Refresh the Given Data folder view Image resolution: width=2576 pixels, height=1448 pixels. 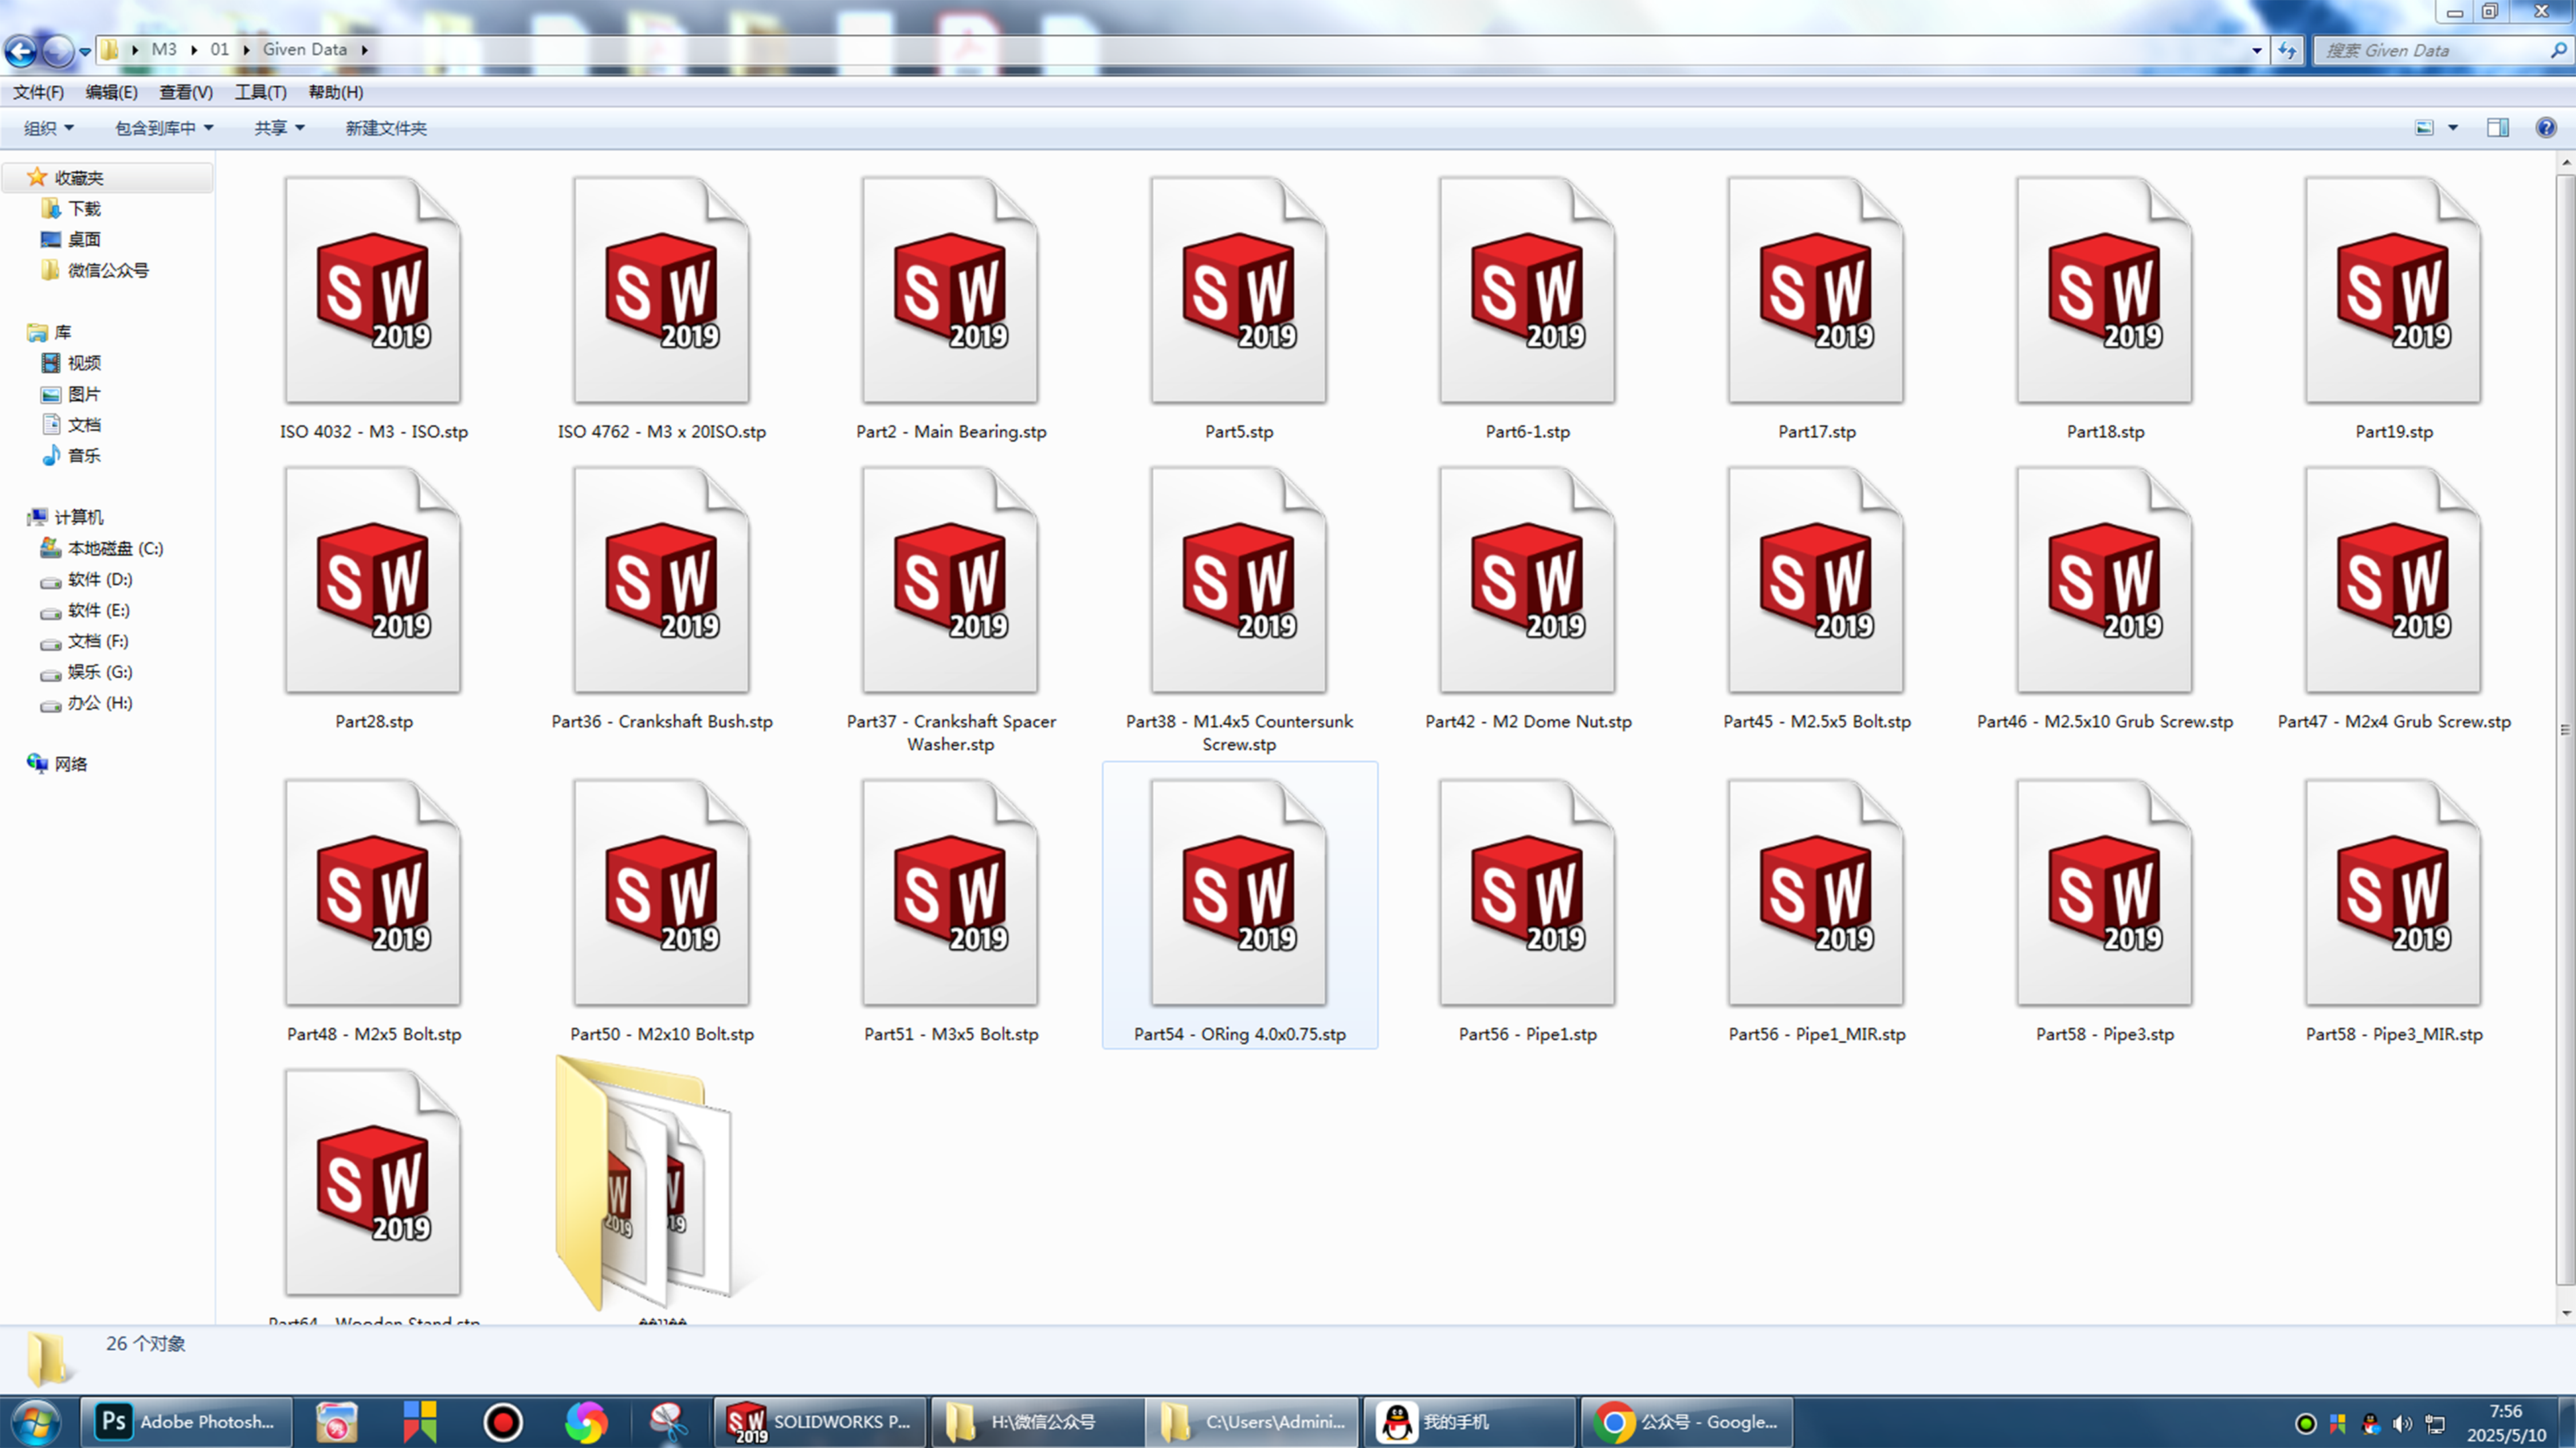2288,50
